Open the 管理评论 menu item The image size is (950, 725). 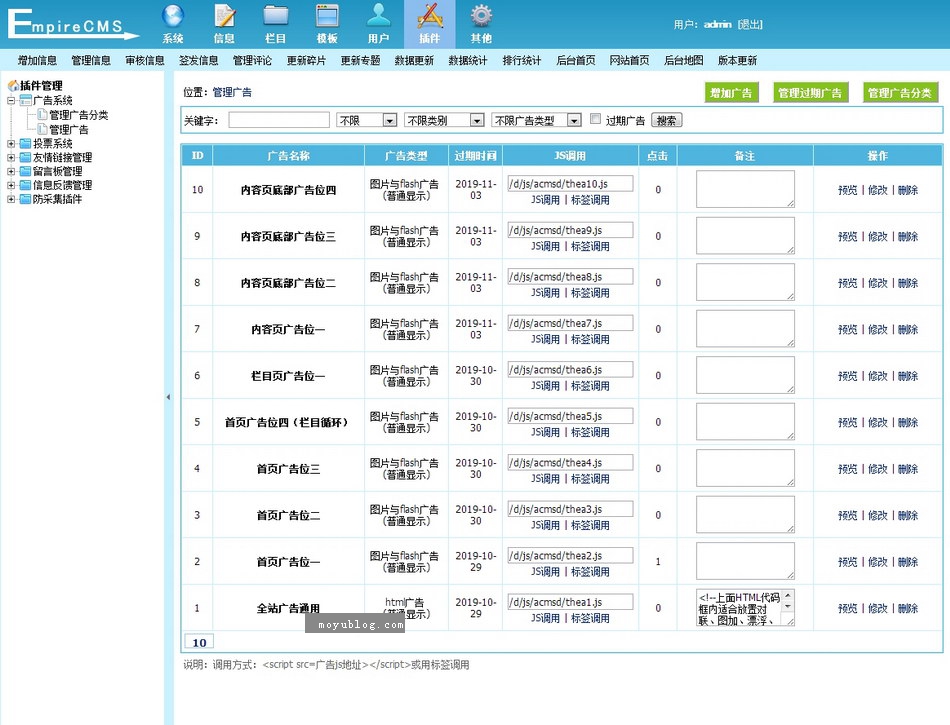(252, 60)
